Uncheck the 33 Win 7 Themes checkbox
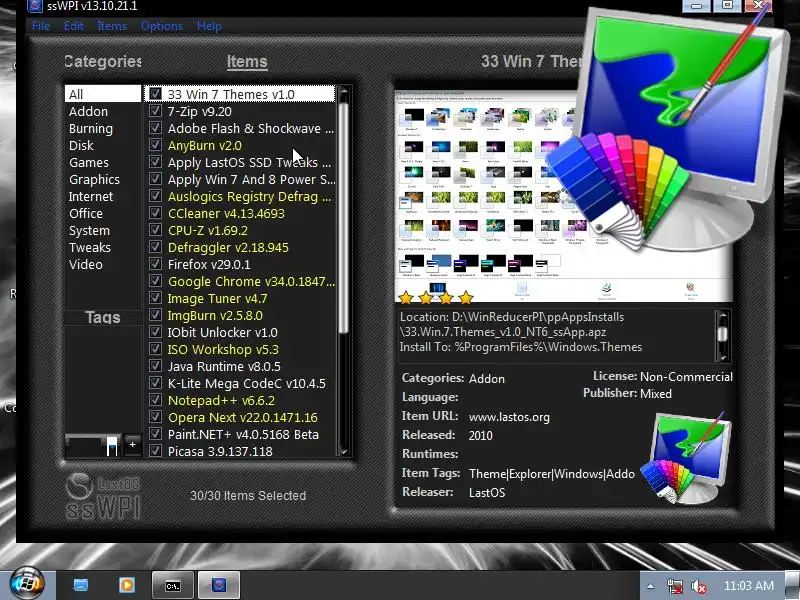Viewport: 800px width, 600px height. [155, 94]
